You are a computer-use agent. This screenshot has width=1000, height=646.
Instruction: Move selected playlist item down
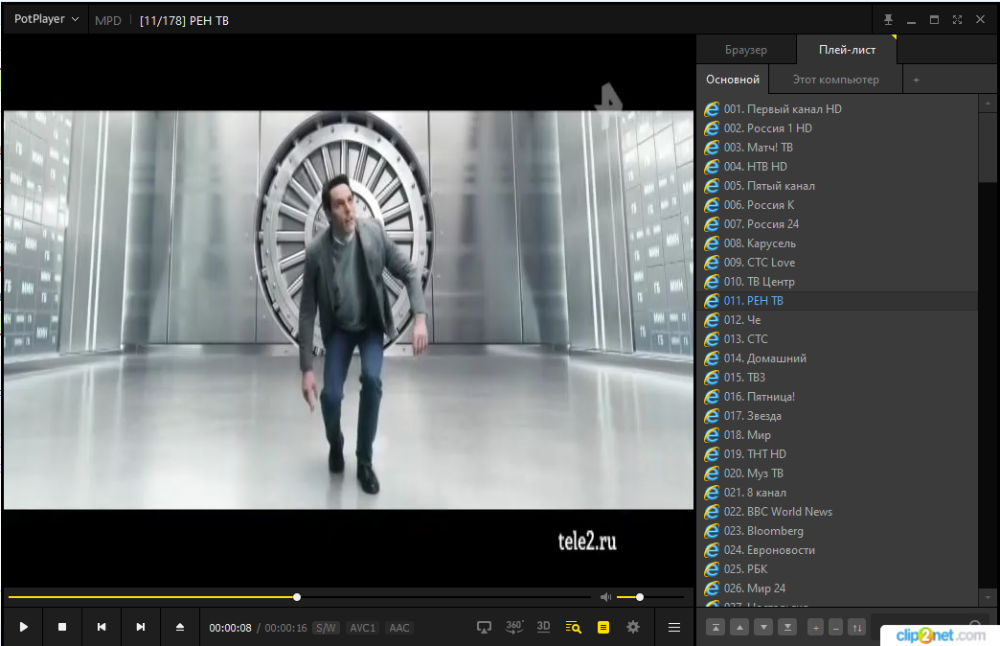[763, 628]
